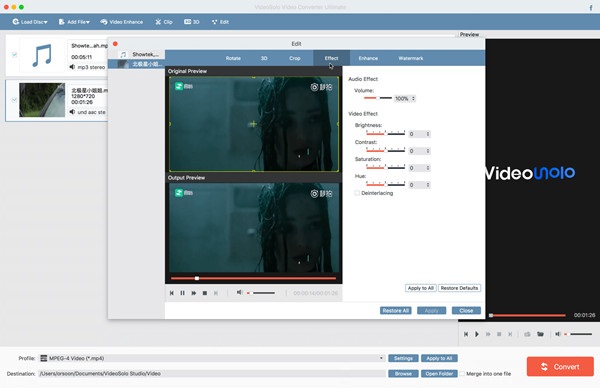Toggle Merge into one file checkbox
600x388 pixels.
(x=462, y=373)
